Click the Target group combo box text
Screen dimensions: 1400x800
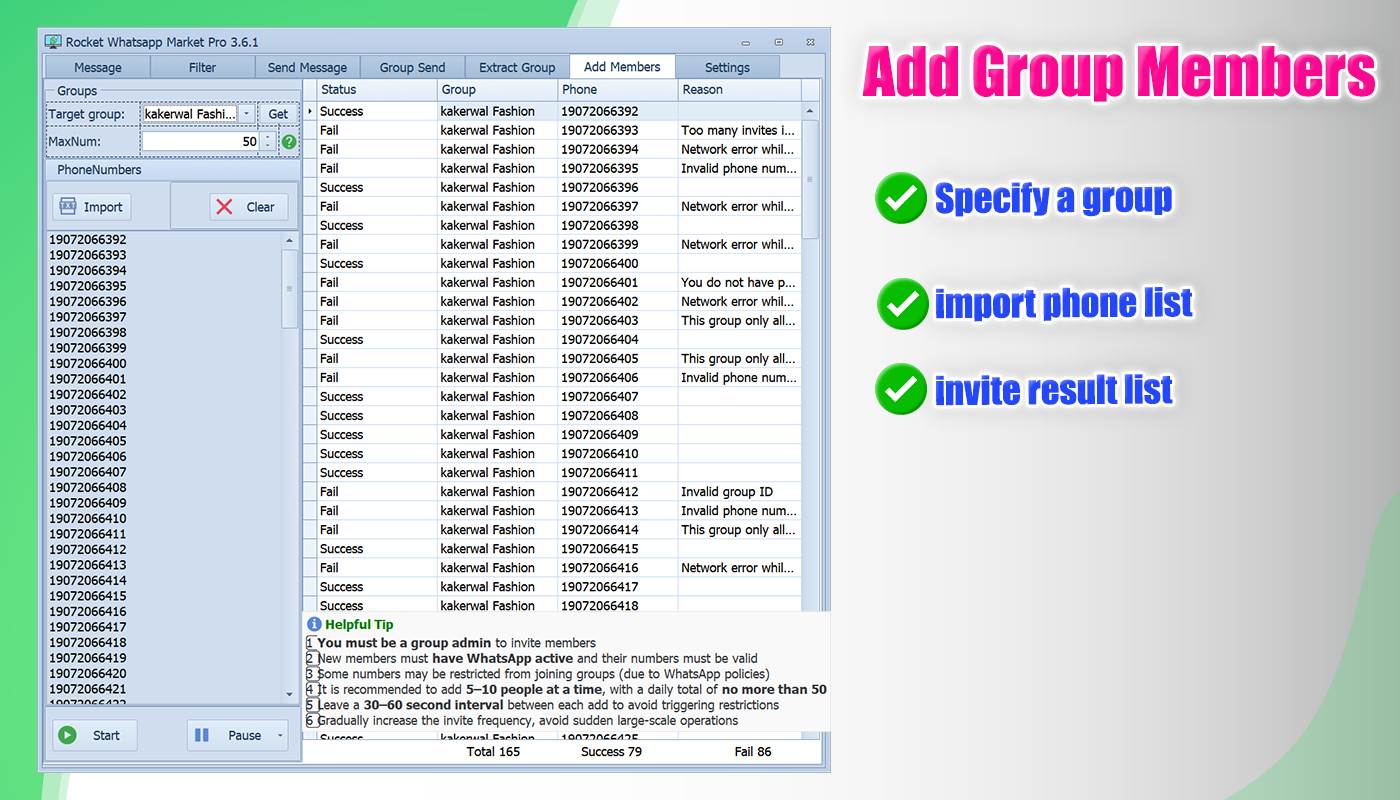click(x=191, y=114)
